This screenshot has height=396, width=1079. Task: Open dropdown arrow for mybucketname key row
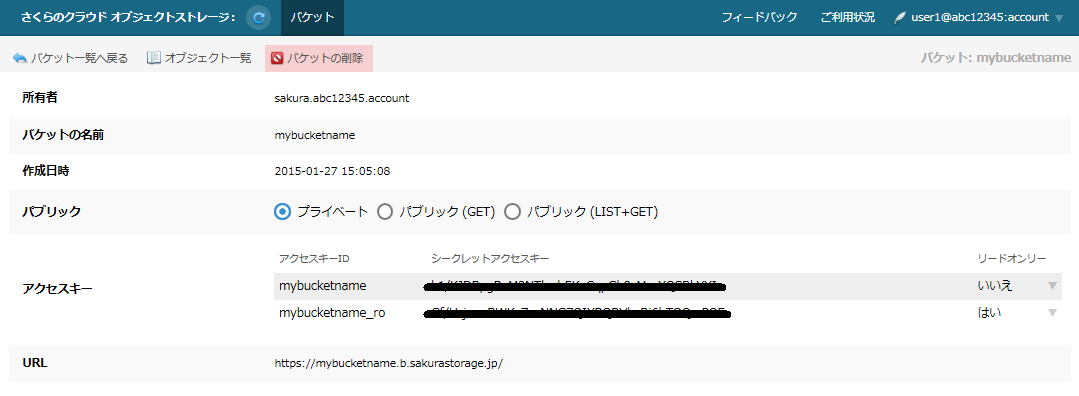[1052, 286]
